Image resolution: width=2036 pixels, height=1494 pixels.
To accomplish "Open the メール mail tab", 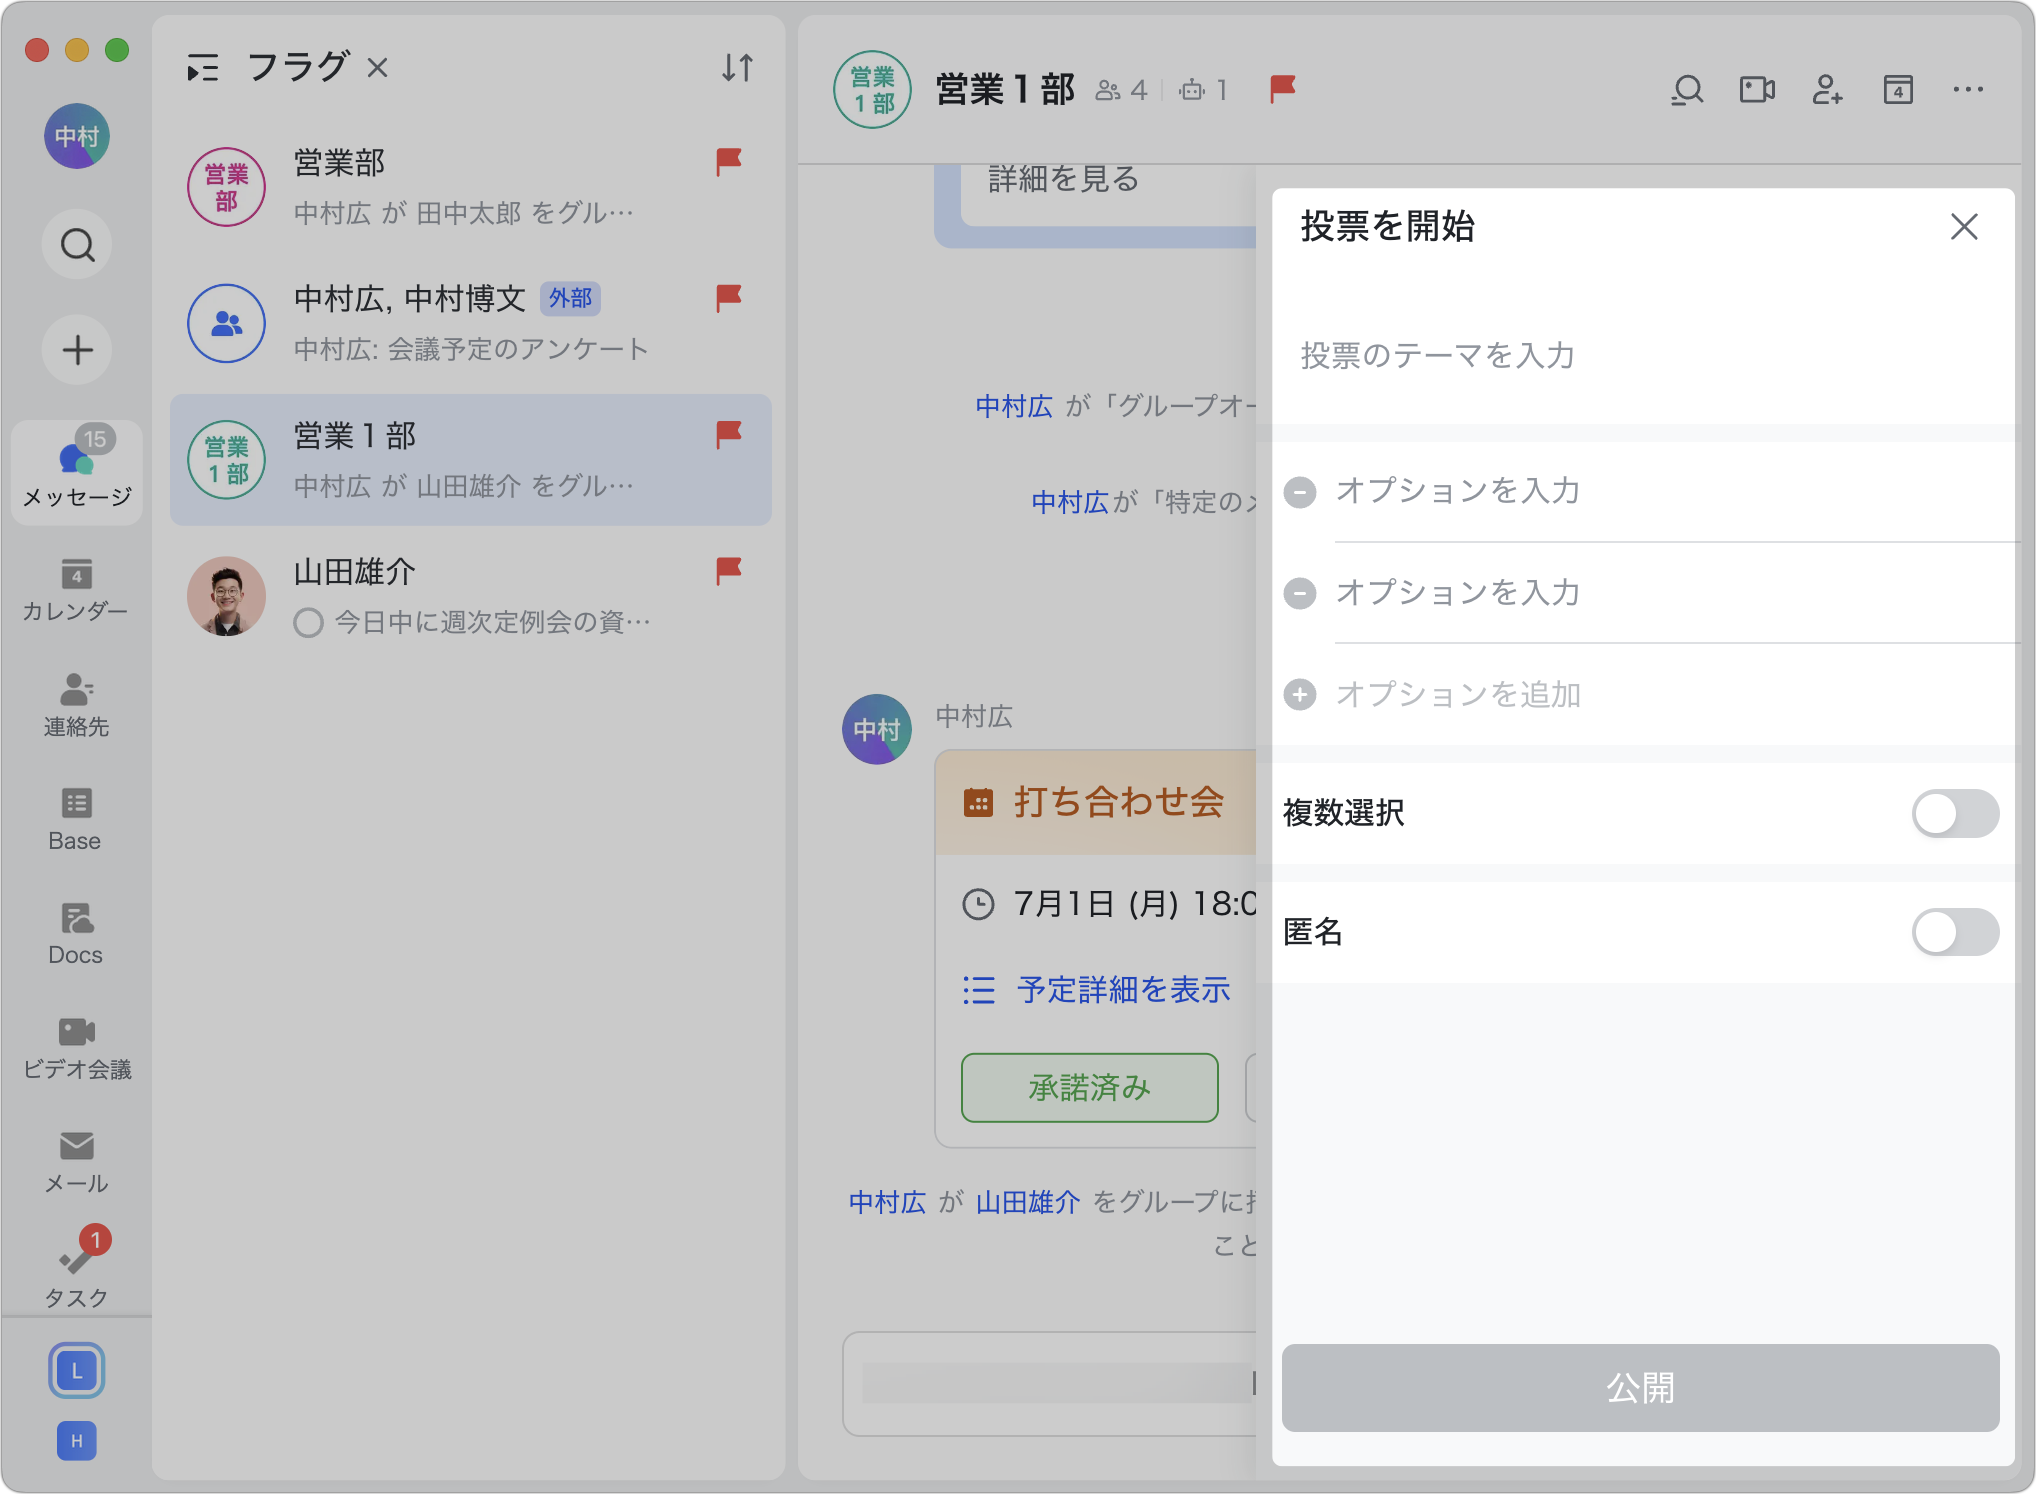I will pyautogui.click(x=76, y=1162).
